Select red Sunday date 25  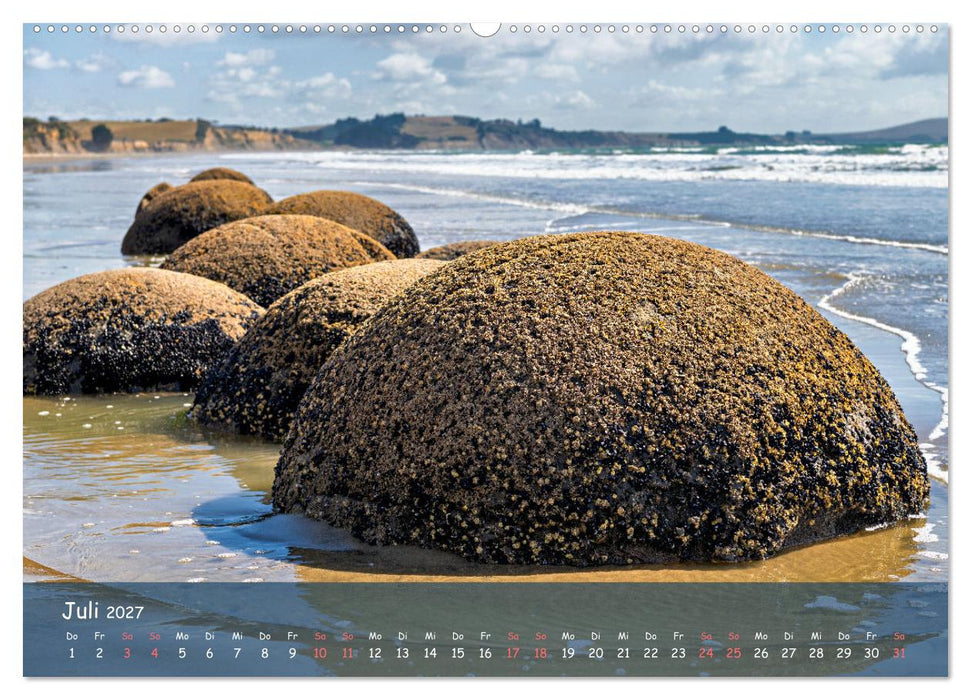[734, 653]
